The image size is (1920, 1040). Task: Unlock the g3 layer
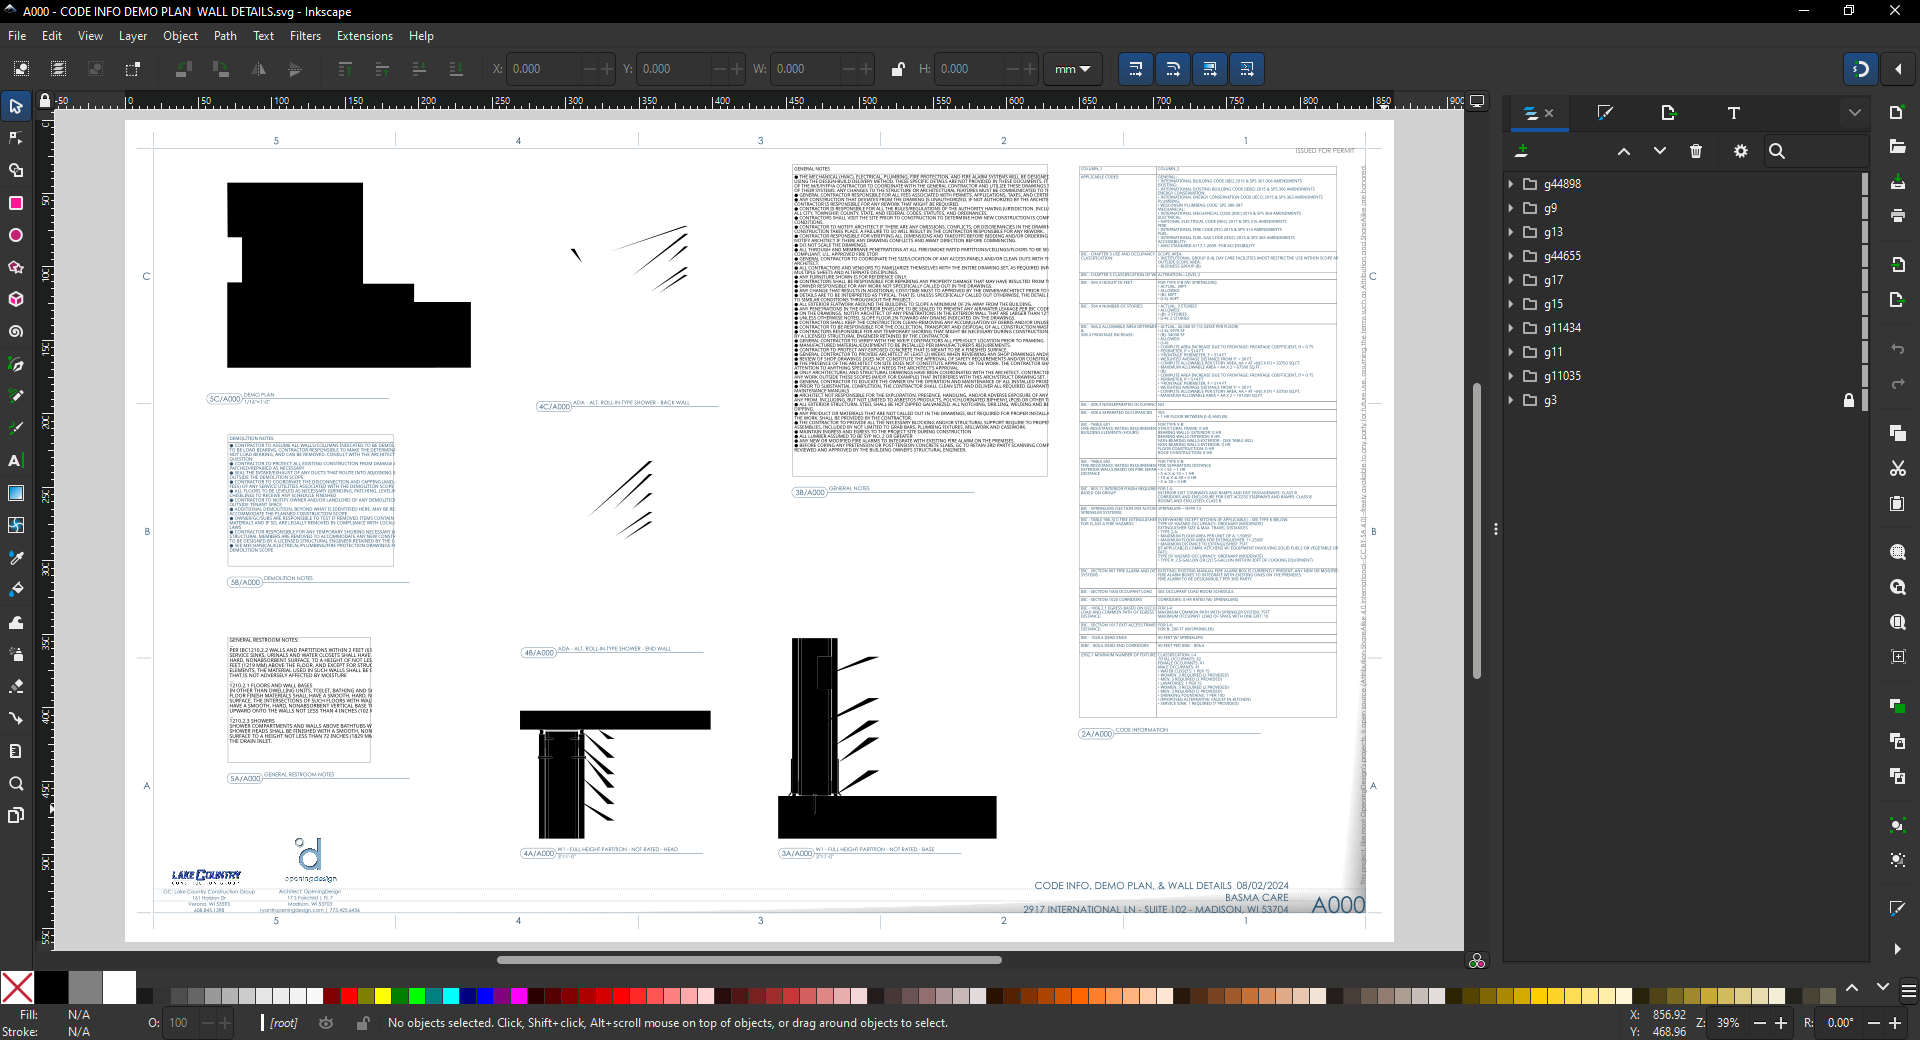pyautogui.click(x=1849, y=400)
